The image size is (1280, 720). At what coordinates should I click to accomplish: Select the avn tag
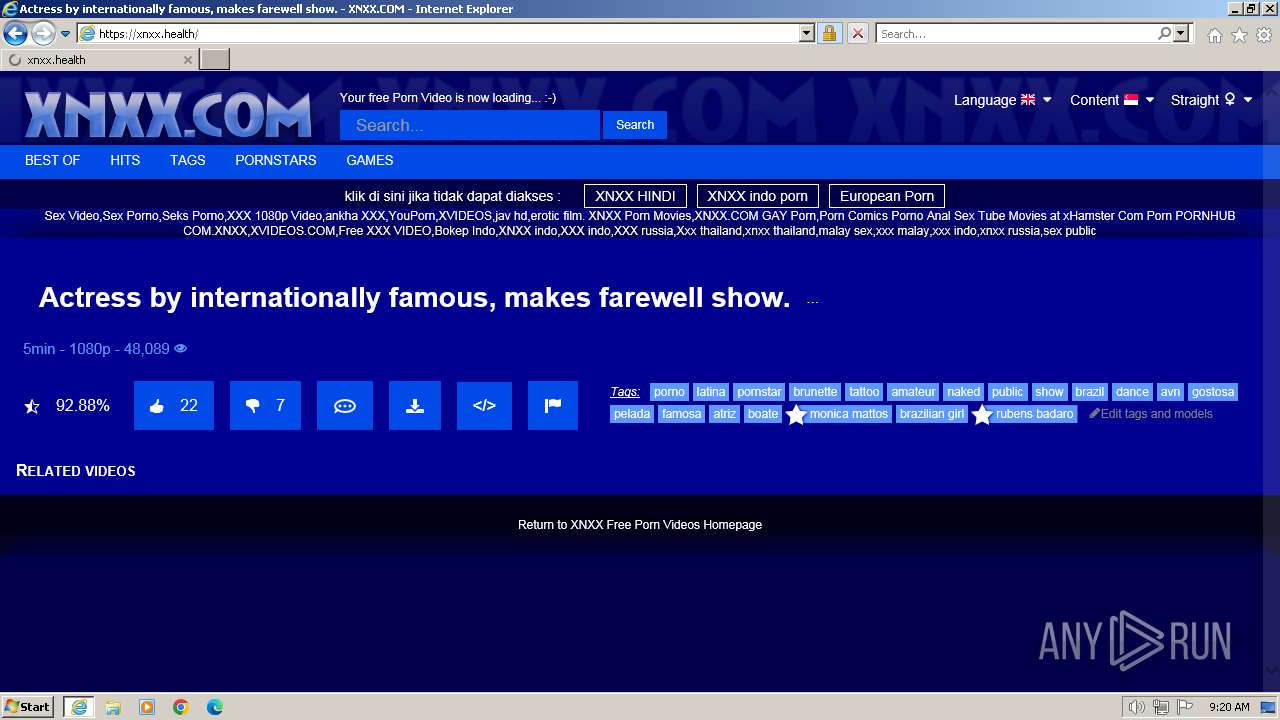(x=1170, y=392)
